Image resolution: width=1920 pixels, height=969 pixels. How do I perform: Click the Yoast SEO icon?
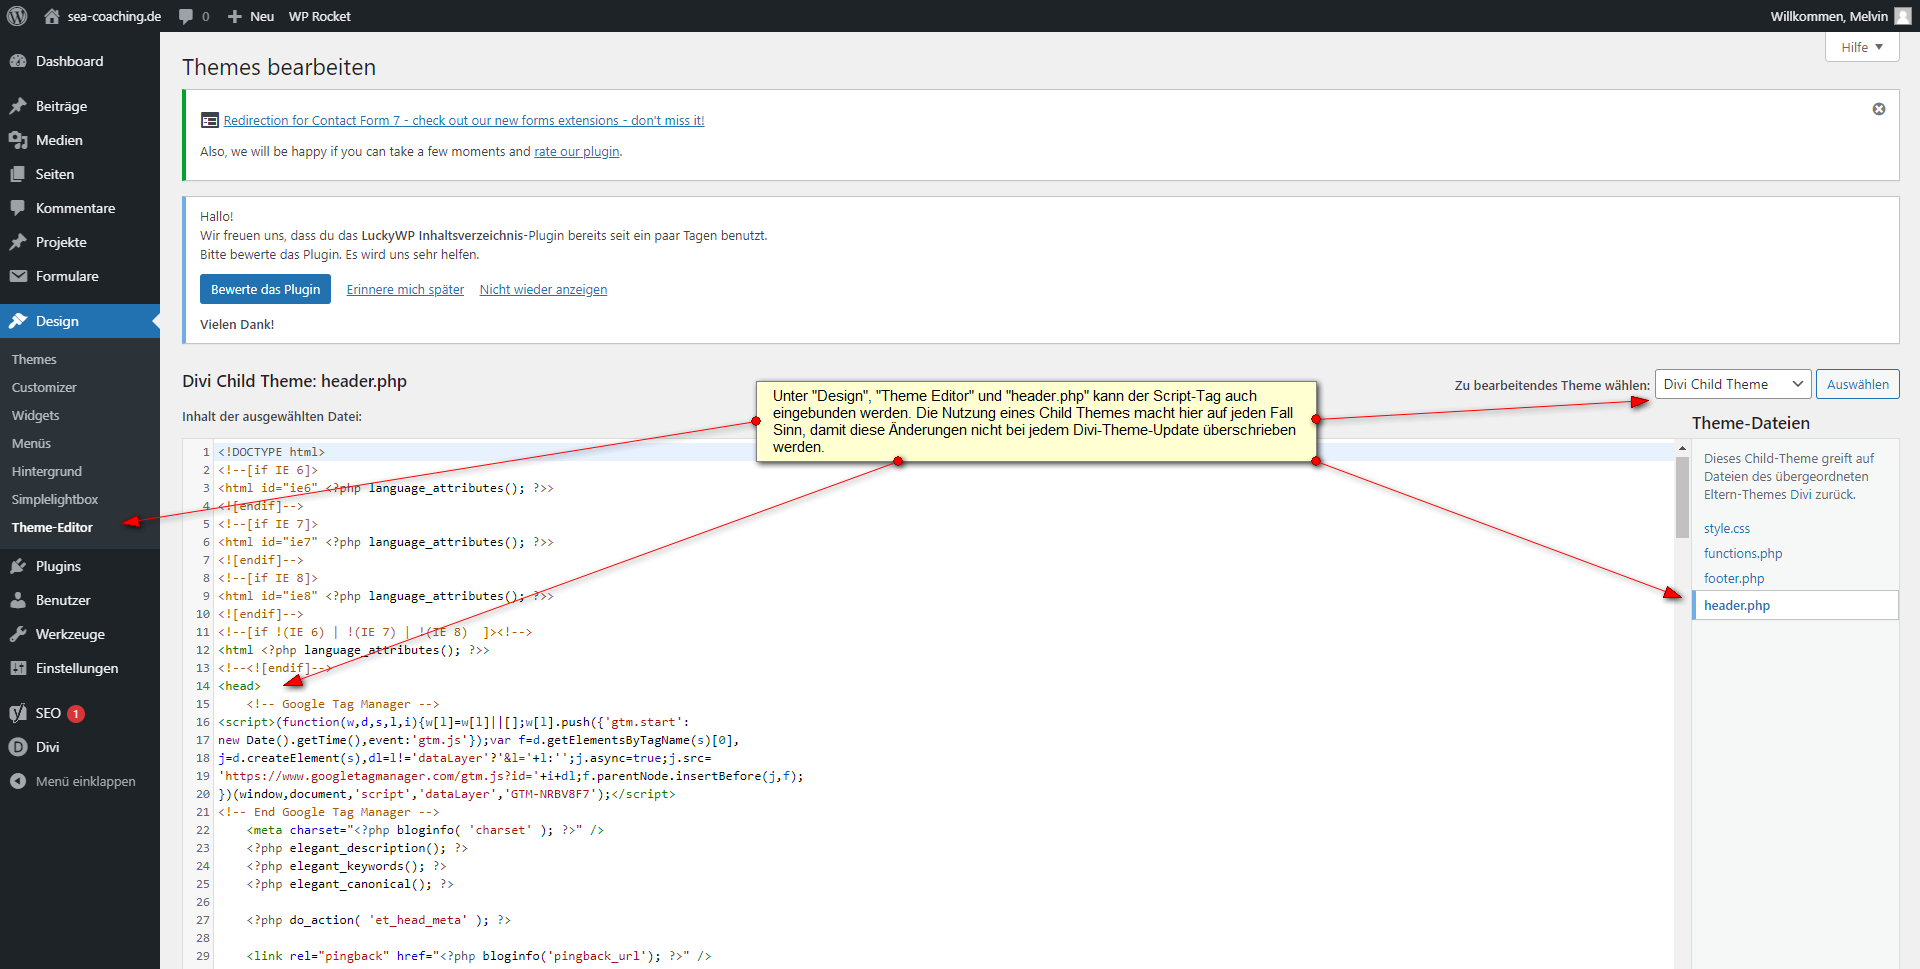[x=18, y=713]
